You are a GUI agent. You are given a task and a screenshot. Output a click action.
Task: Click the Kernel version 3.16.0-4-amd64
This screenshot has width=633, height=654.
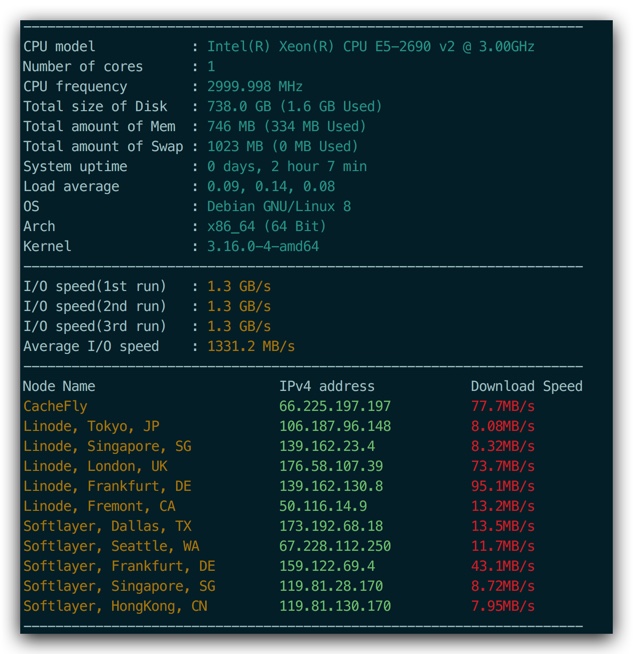click(x=263, y=246)
